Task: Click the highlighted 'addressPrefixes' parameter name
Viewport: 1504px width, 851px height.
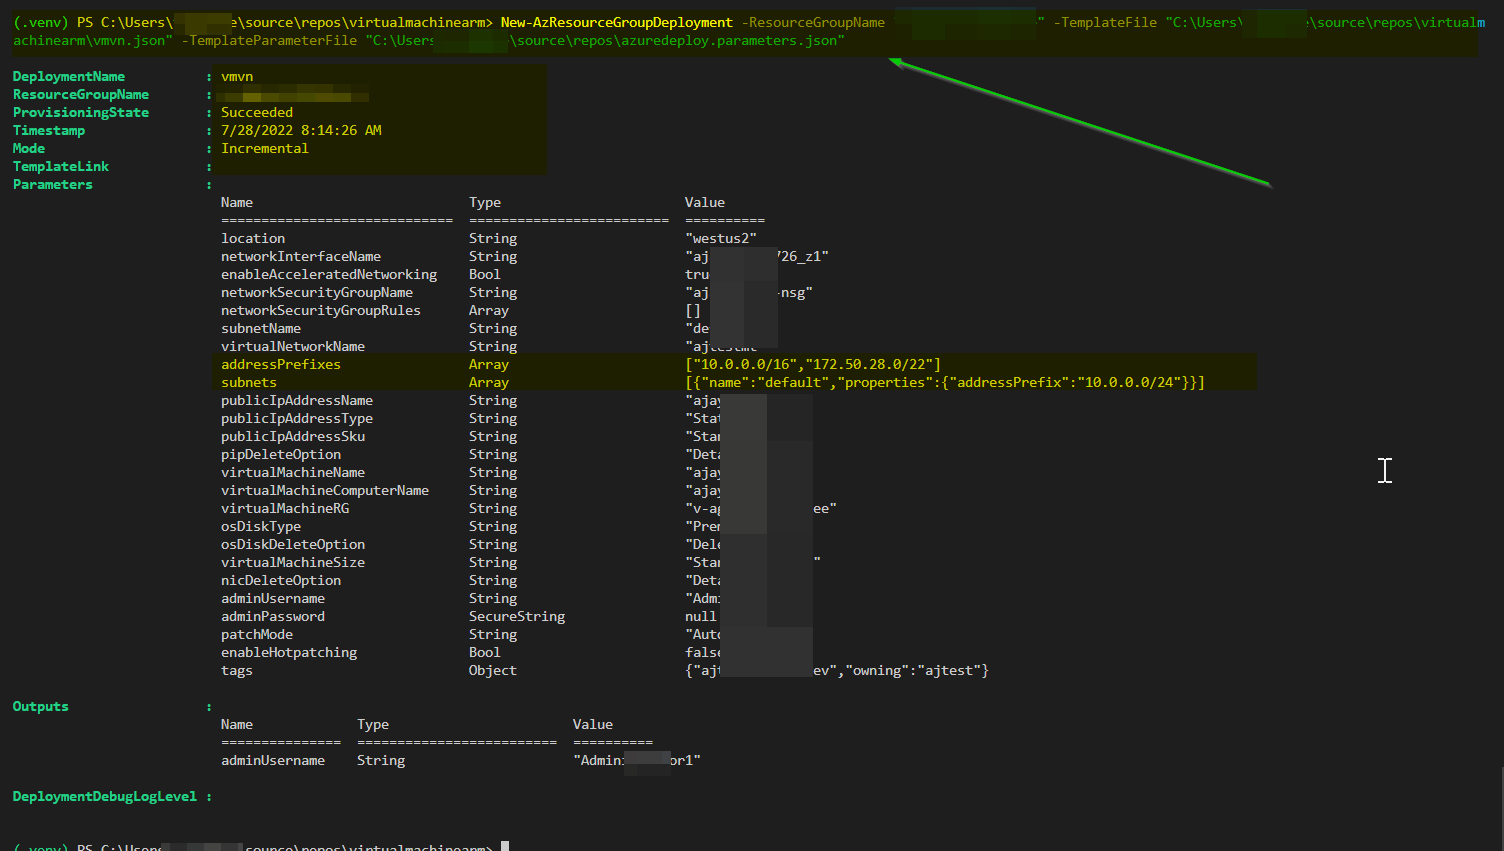Action: point(281,365)
